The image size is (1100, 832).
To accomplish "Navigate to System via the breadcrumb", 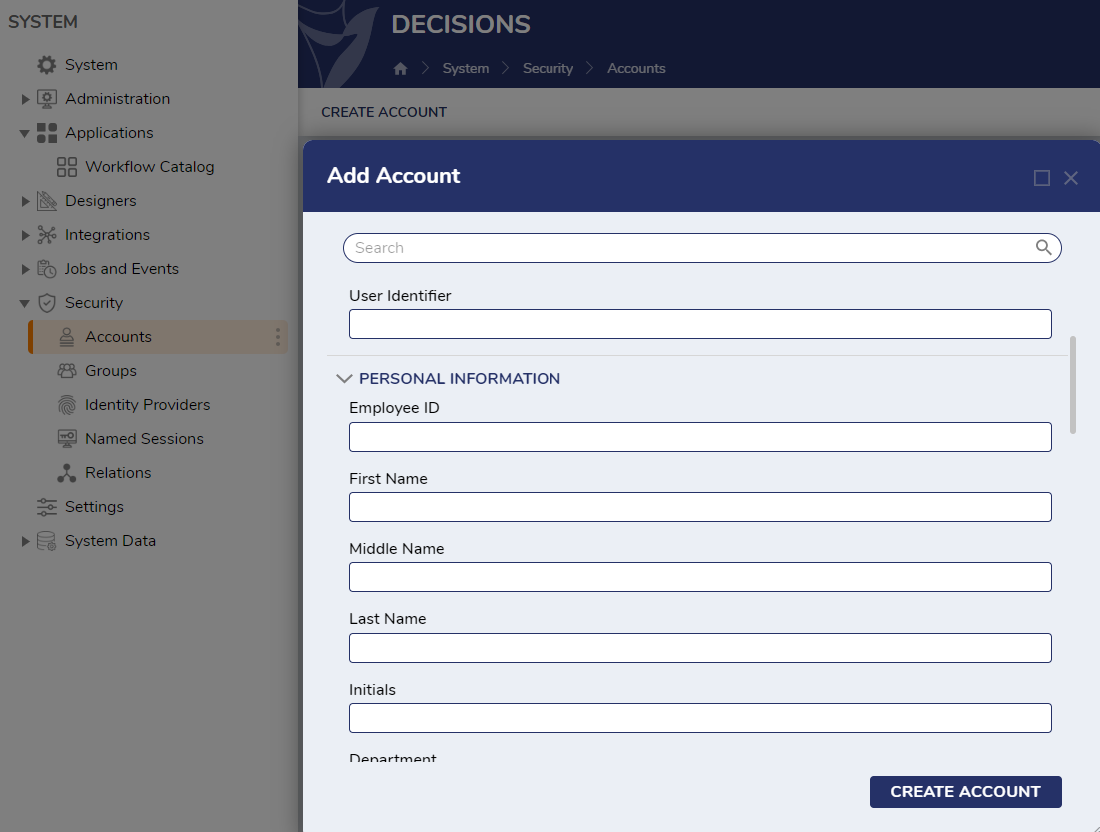I will click(x=465, y=68).
